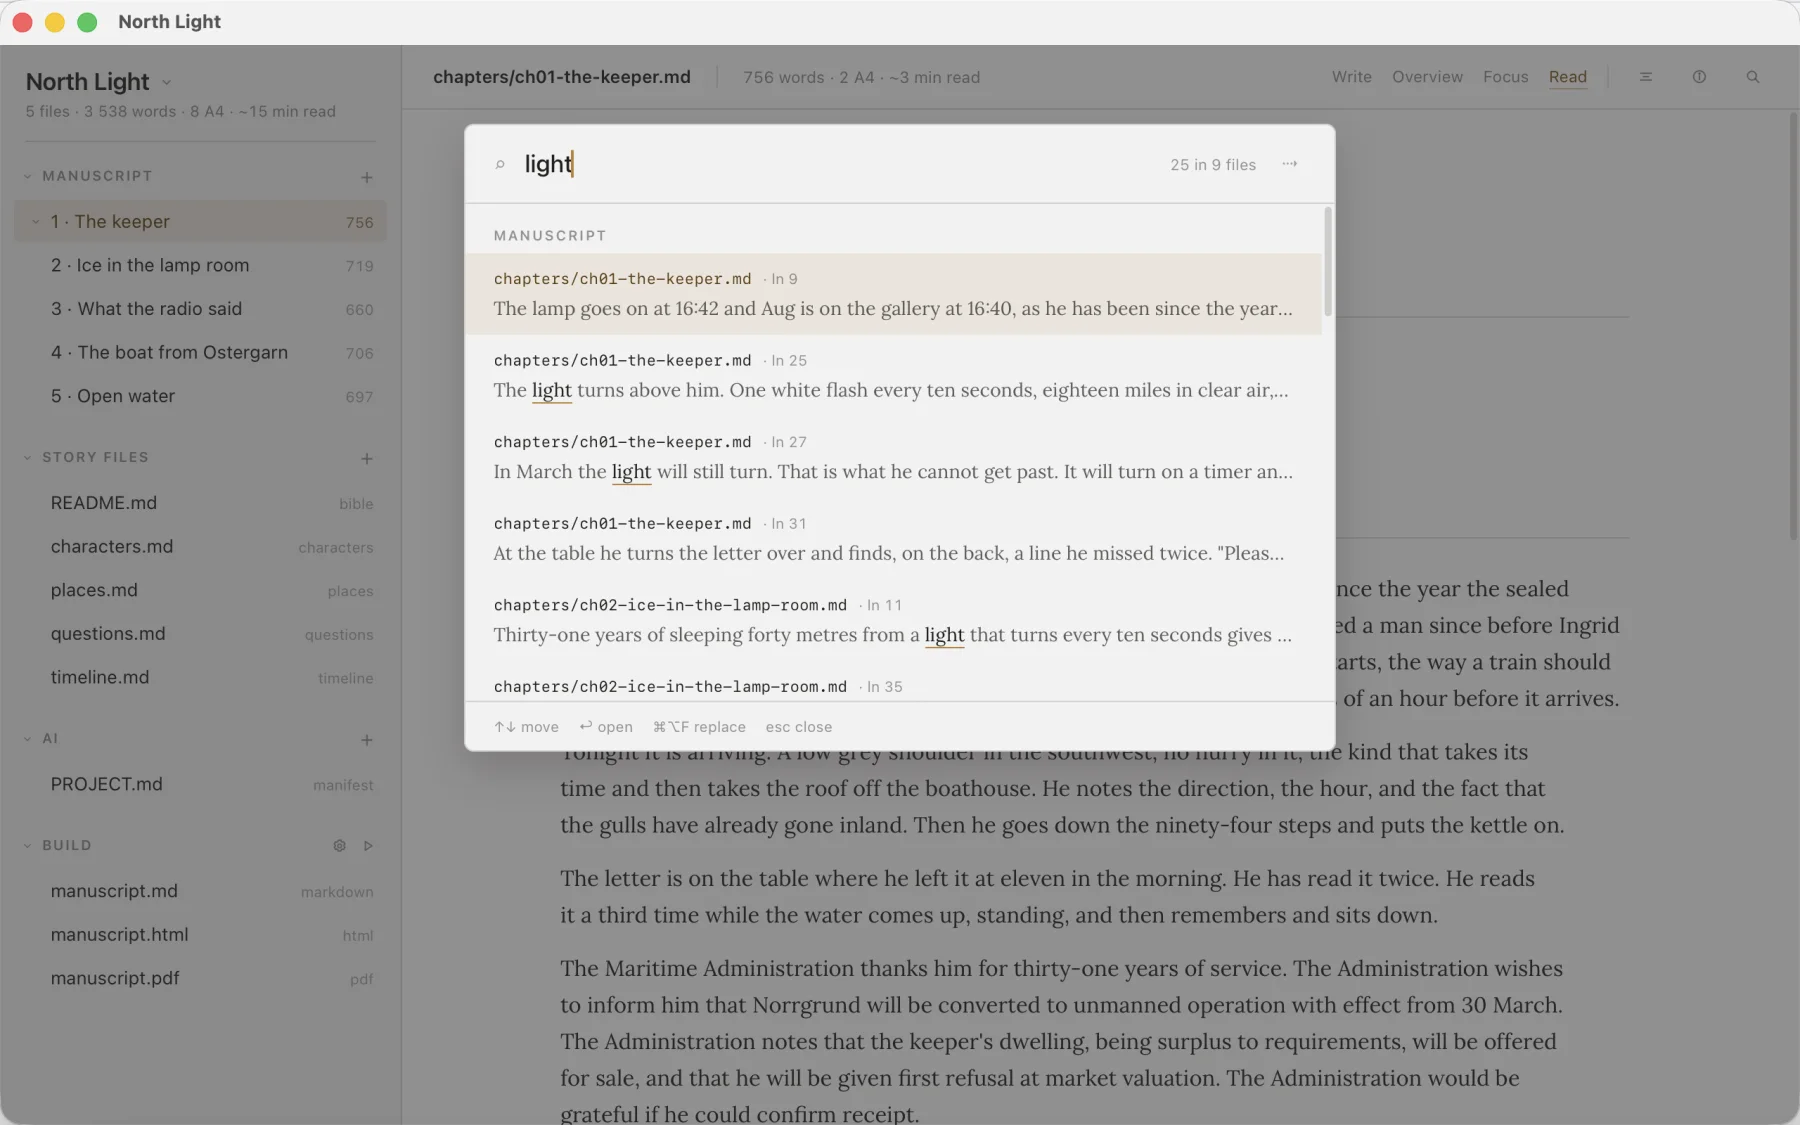Select chapter 4 The boat from Ostergarn
1800x1125 pixels.
pyautogui.click(x=200, y=352)
